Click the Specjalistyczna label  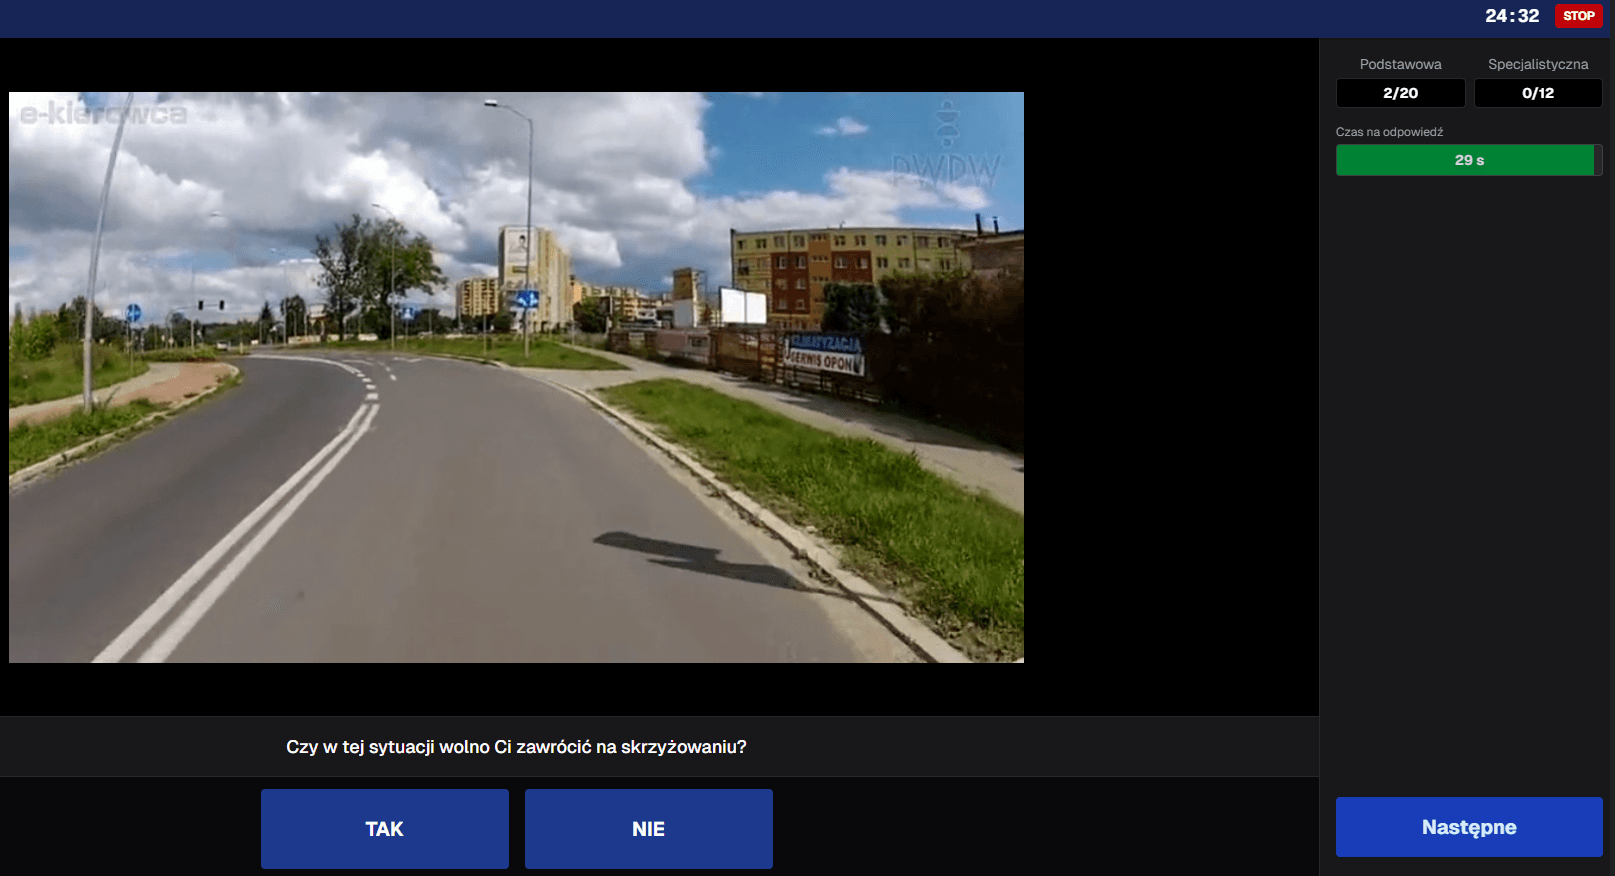coord(1538,64)
